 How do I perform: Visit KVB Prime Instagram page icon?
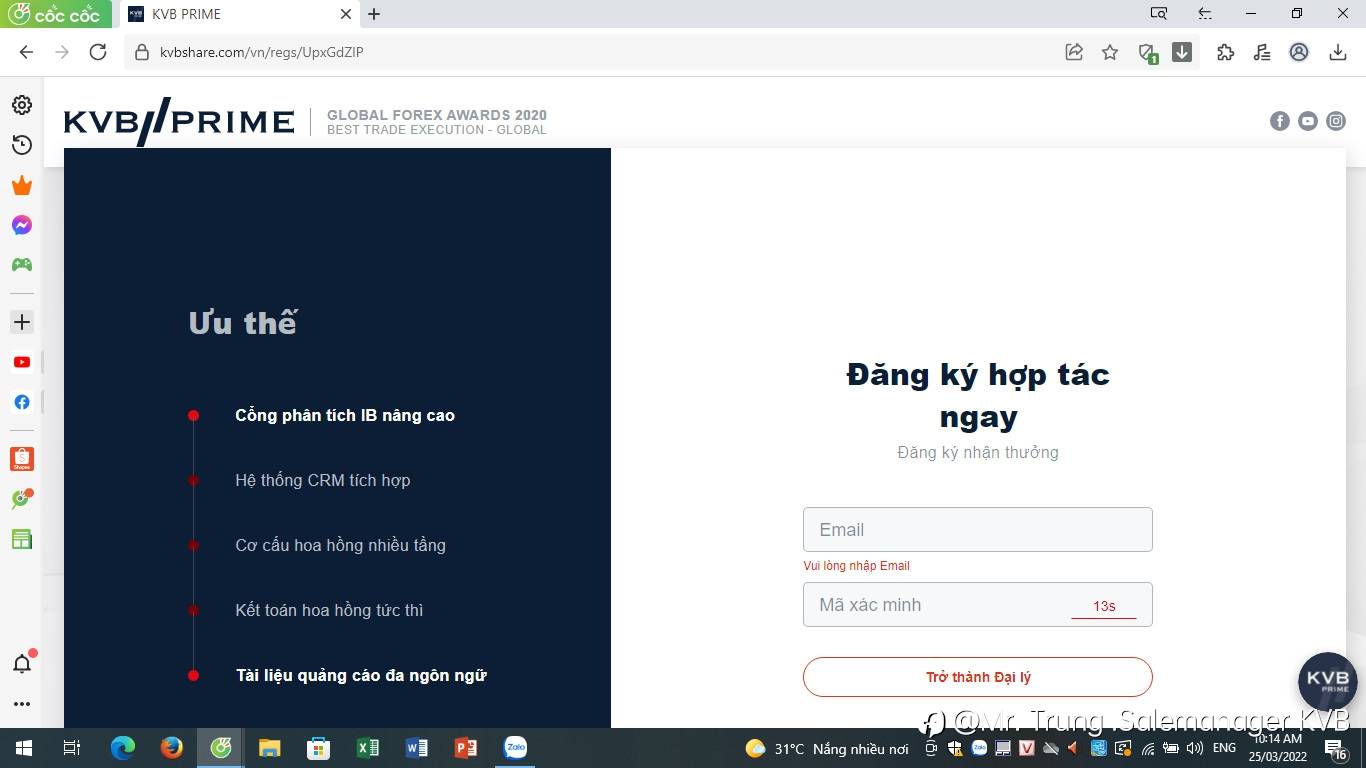[1336, 121]
